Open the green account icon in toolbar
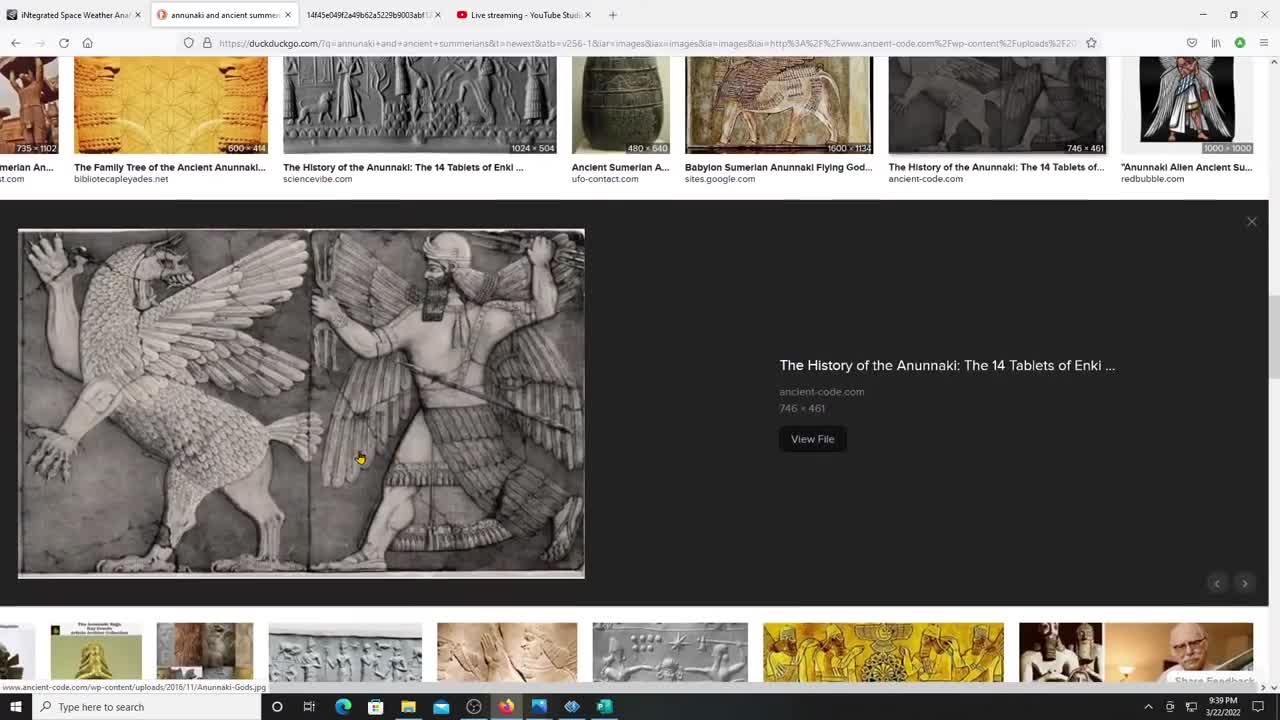Viewport: 1280px width, 720px height. point(1240,43)
